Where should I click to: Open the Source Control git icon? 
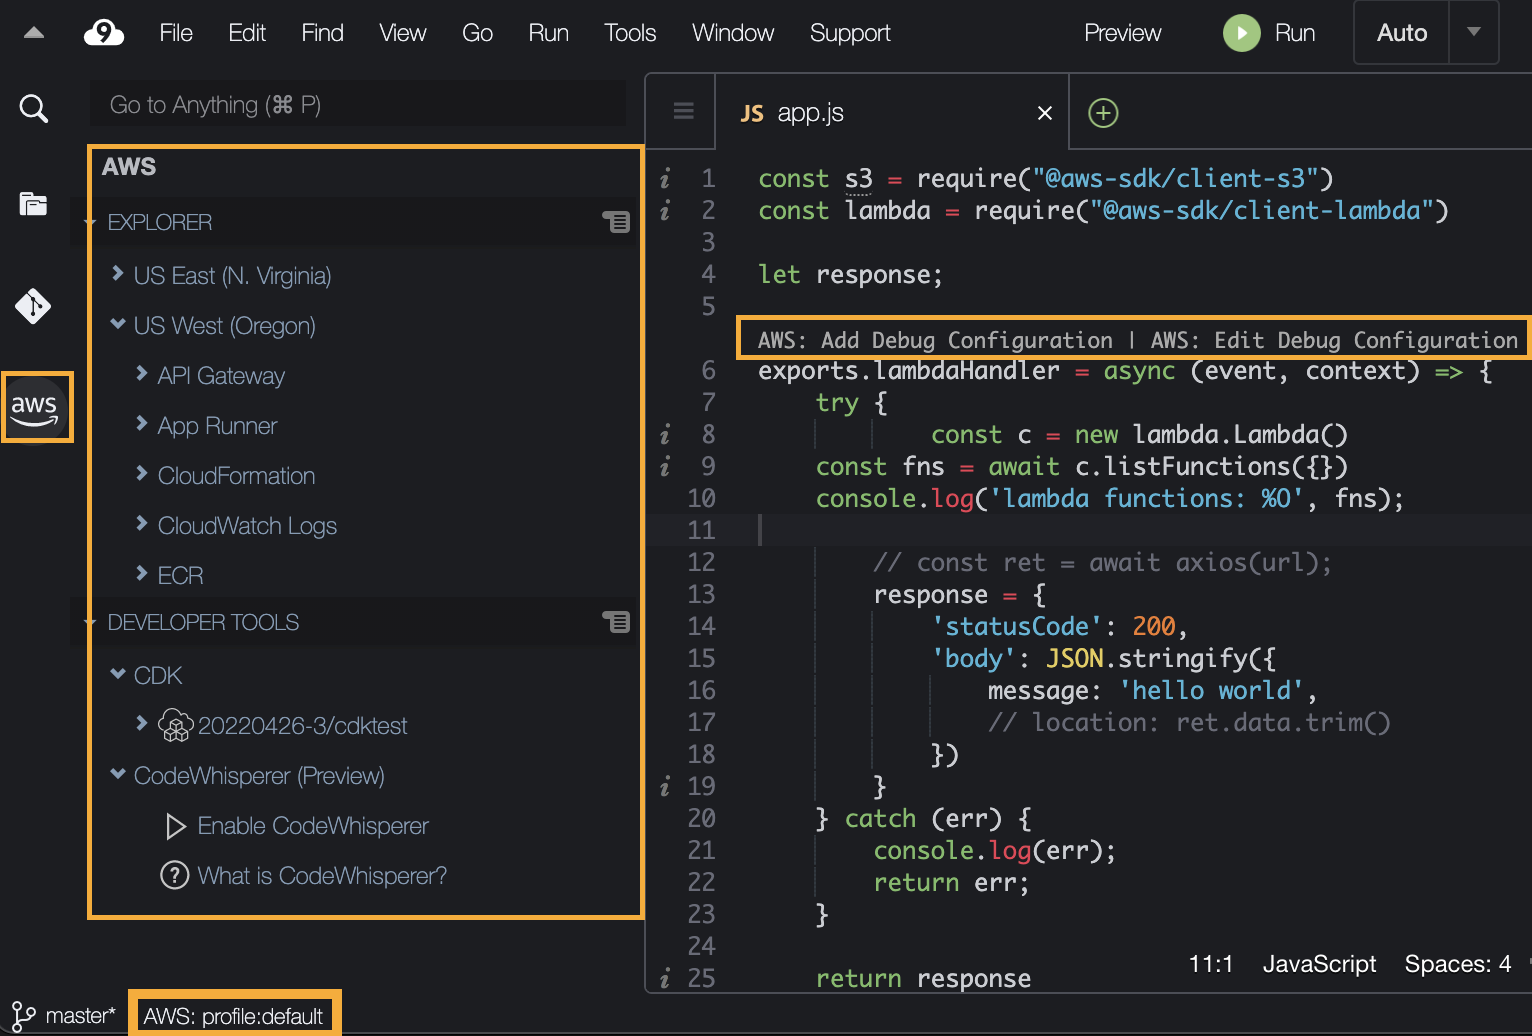click(33, 306)
